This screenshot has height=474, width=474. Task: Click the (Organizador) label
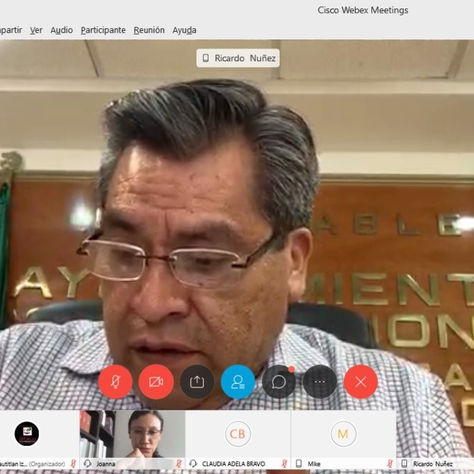47,464
